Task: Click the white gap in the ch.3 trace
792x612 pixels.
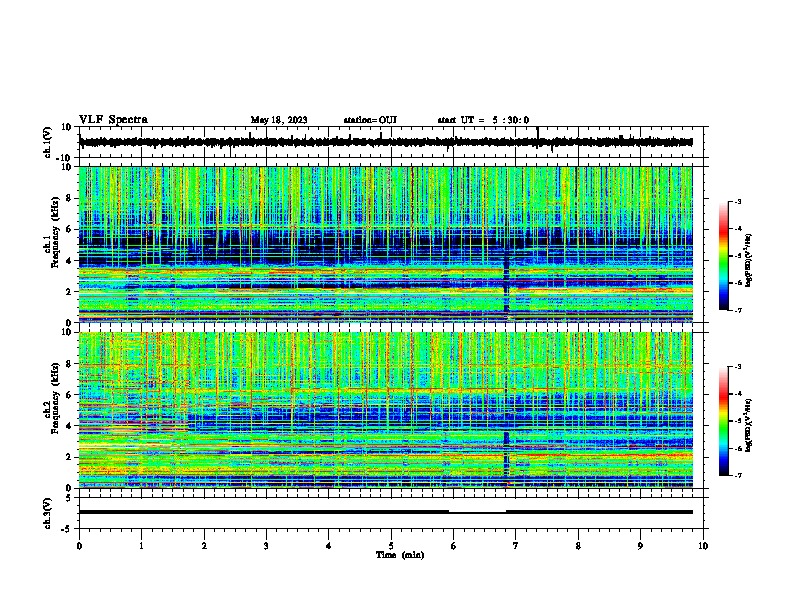Action: coord(477,512)
